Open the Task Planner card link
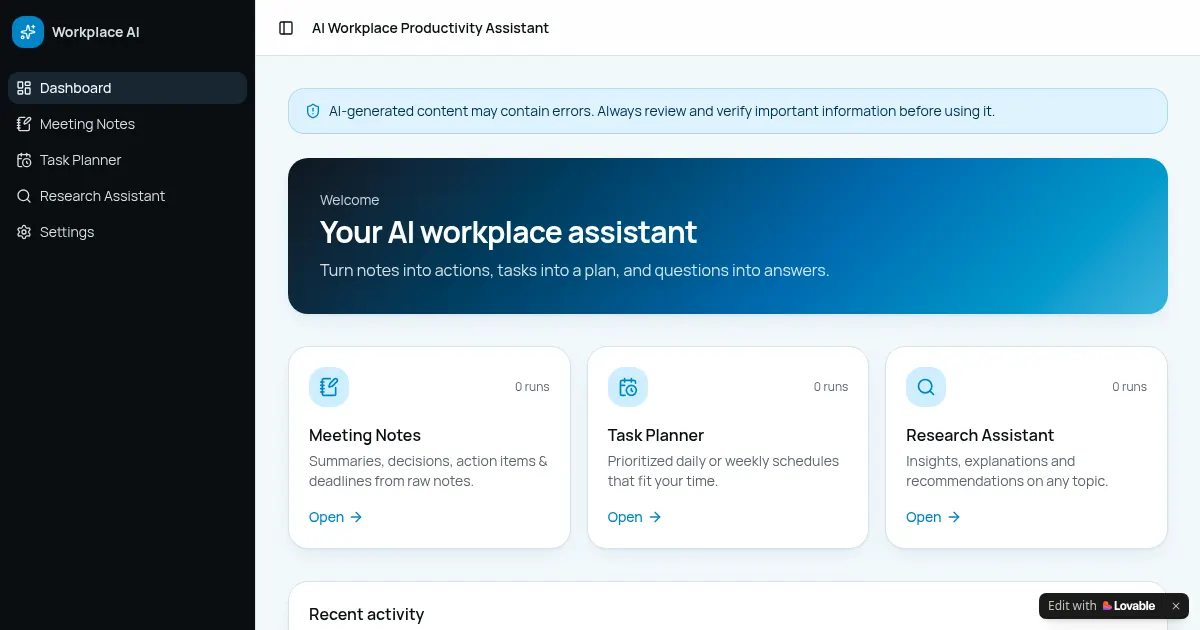This screenshot has width=1200, height=630. click(635, 517)
